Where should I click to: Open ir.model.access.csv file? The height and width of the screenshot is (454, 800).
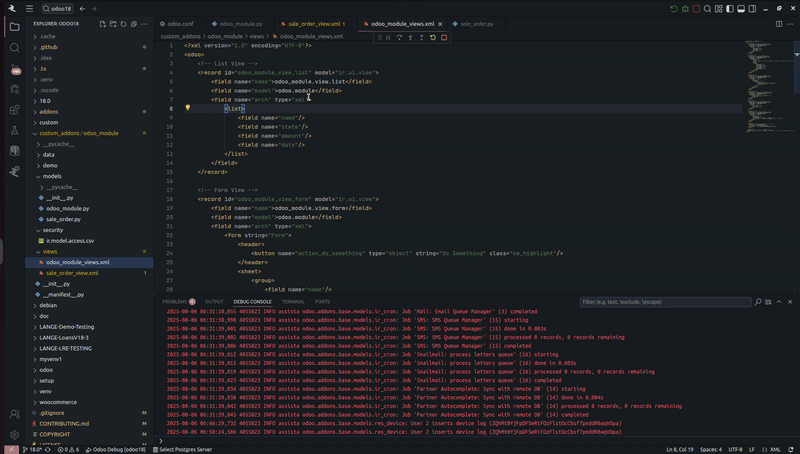[x=70, y=241]
